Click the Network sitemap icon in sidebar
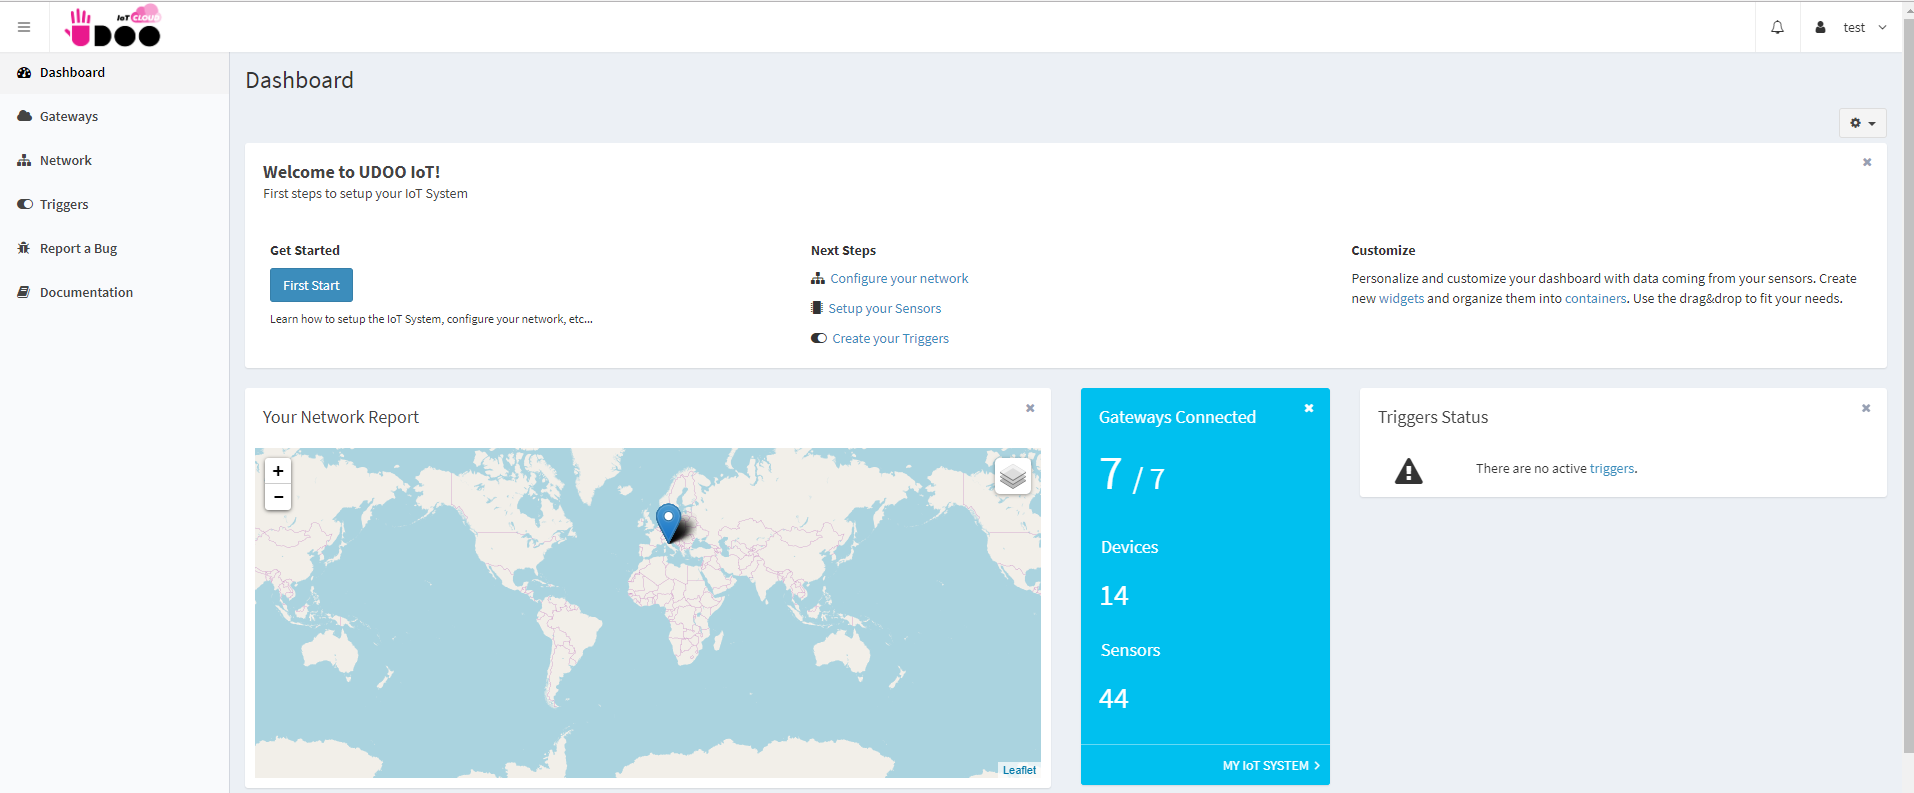The height and width of the screenshot is (793, 1914). (x=24, y=160)
